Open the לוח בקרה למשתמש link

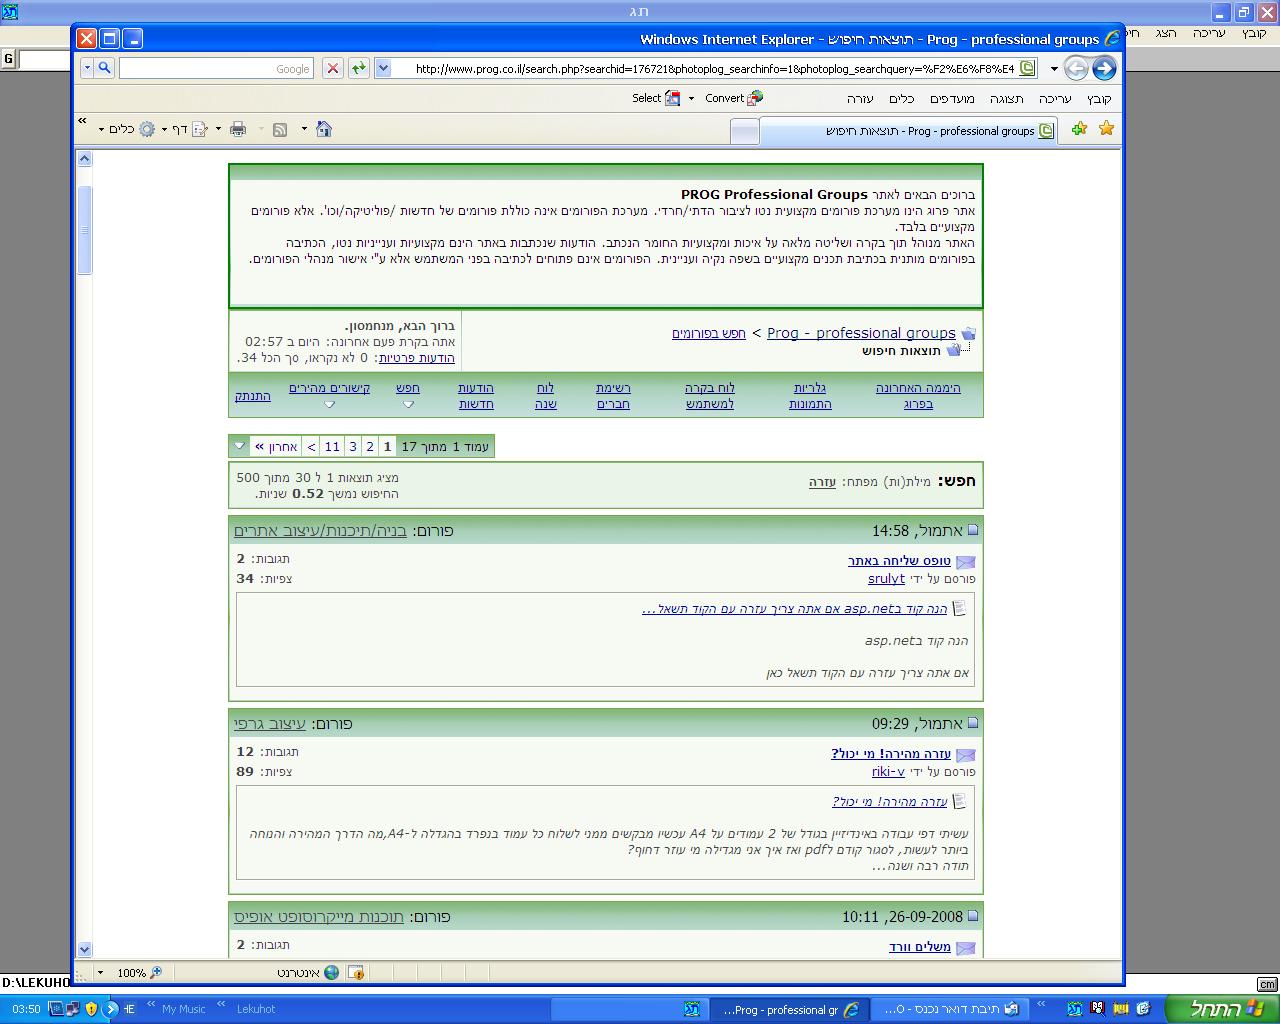click(x=710, y=395)
